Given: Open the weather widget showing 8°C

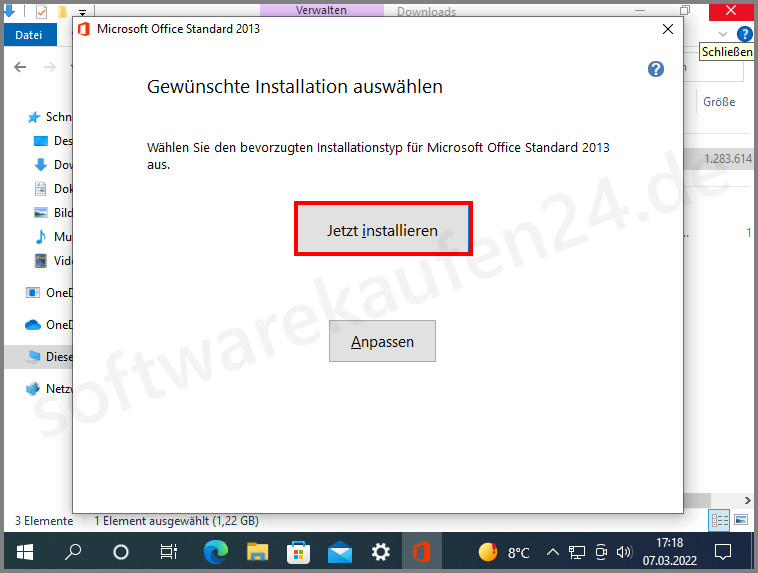Looking at the screenshot, I should 504,552.
